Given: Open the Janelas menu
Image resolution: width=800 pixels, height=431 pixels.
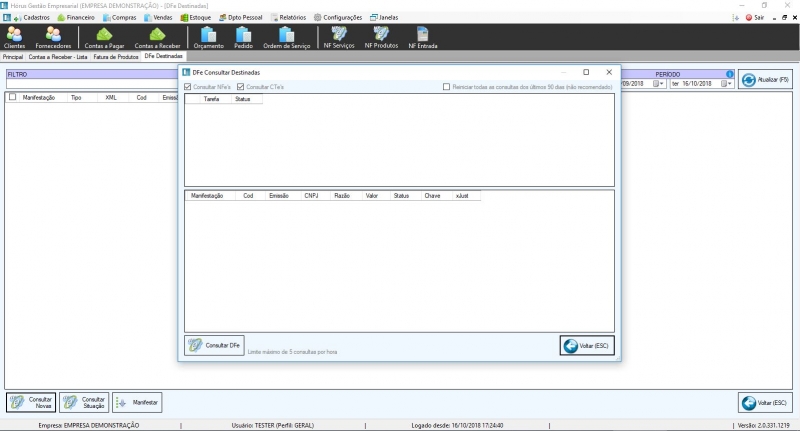Looking at the screenshot, I should (384, 17).
